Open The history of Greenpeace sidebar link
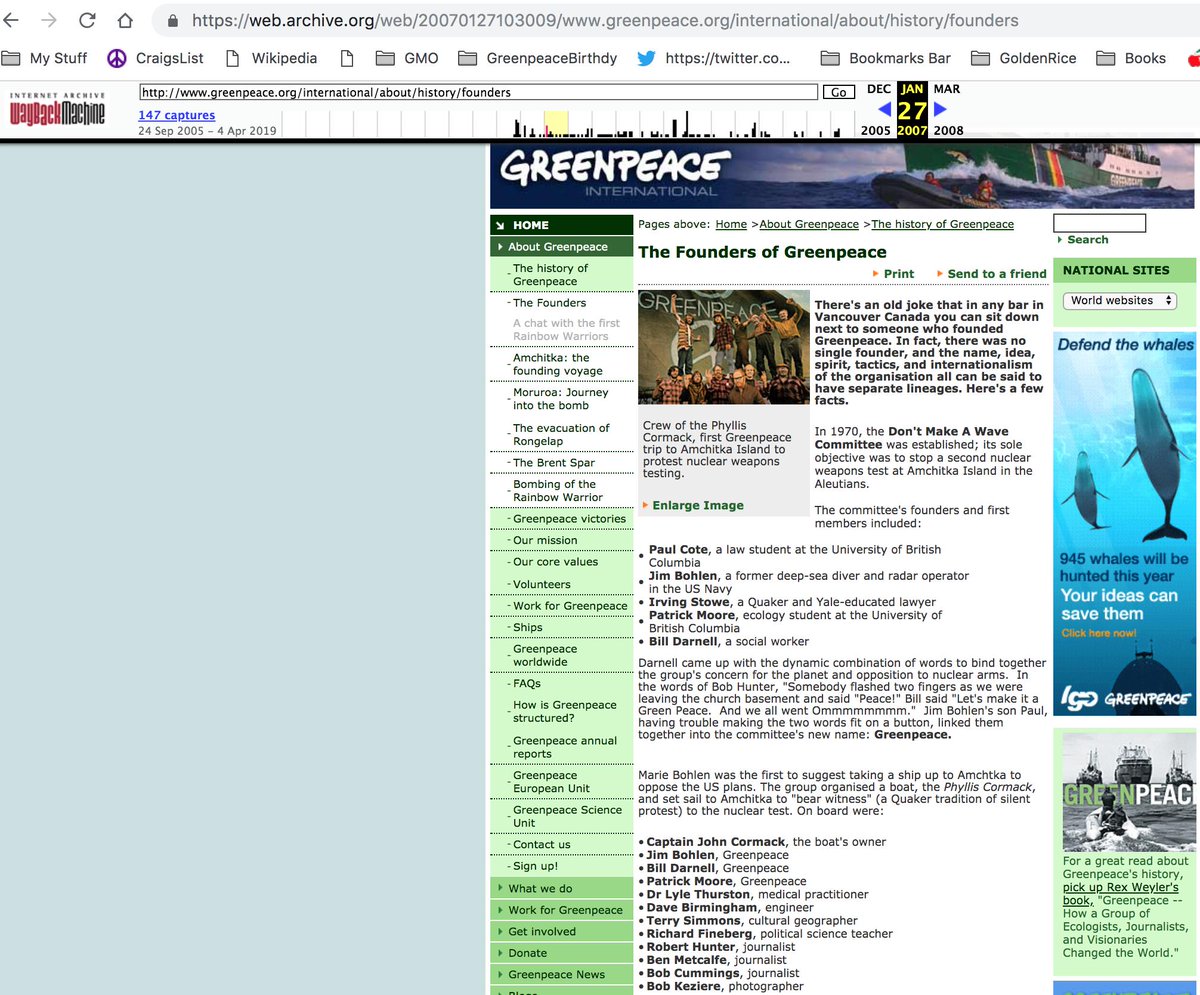 tap(550, 275)
